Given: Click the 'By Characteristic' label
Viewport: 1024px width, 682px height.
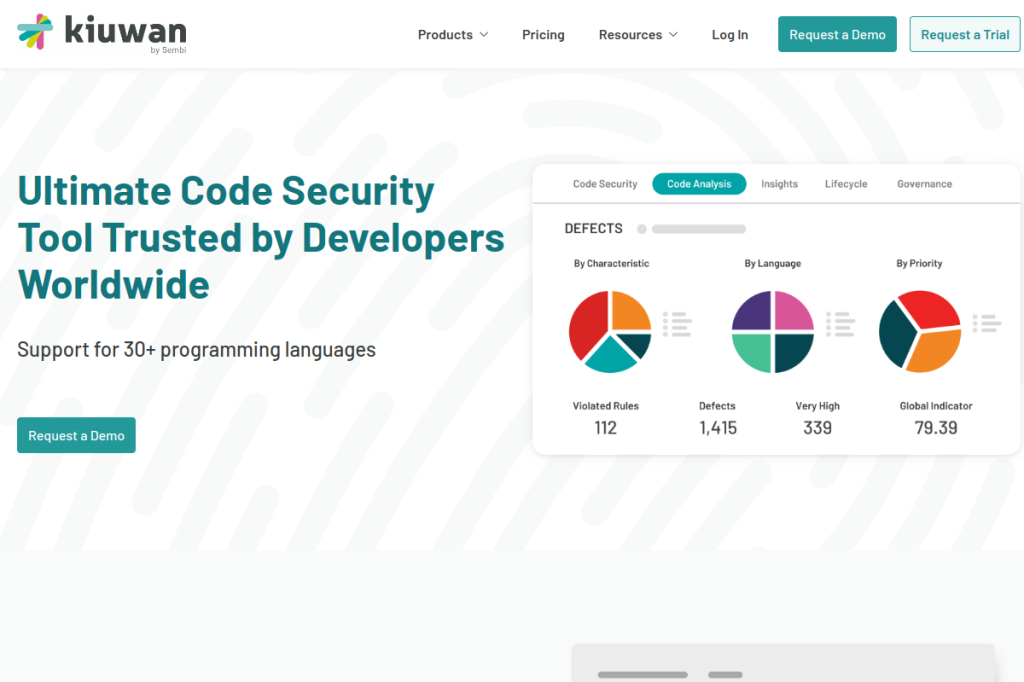Looking at the screenshot, I should coord(611,263).
